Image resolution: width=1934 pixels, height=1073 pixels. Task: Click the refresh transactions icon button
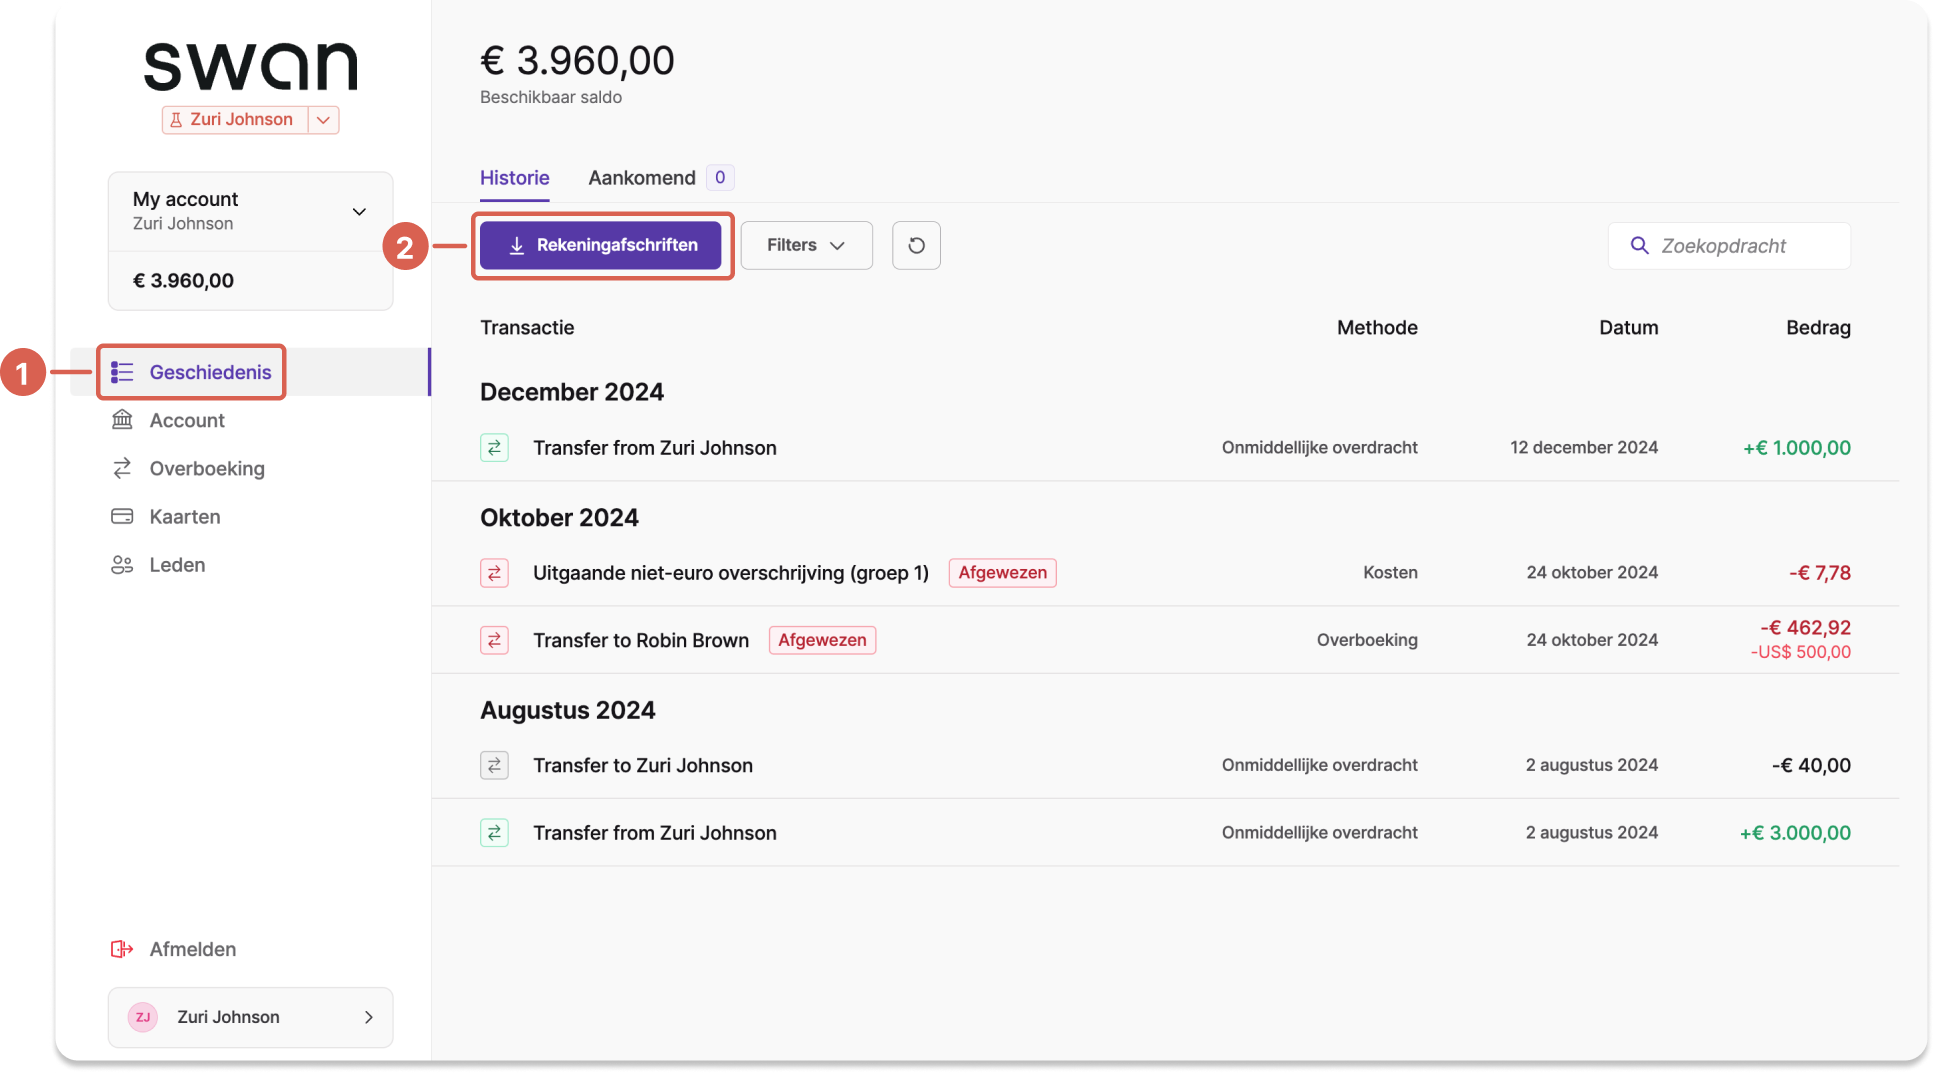(x=916, y=245)
